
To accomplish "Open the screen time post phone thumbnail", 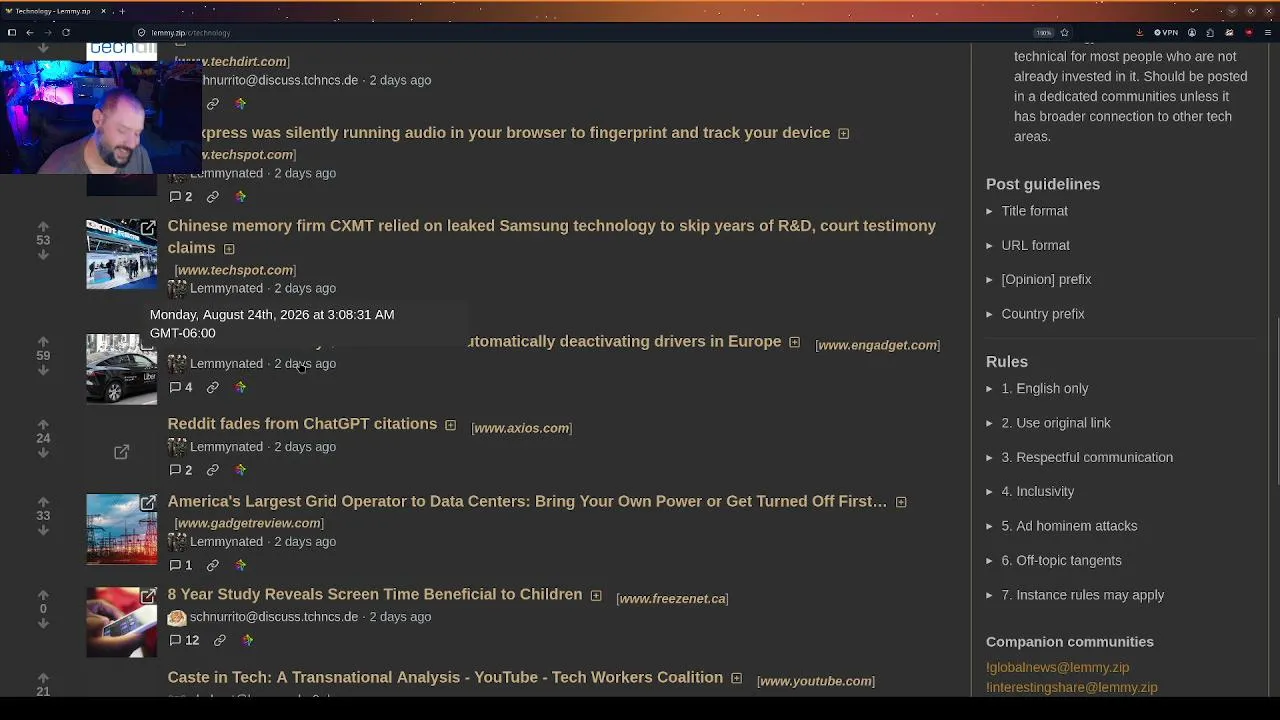I will [x=121, y=622].
